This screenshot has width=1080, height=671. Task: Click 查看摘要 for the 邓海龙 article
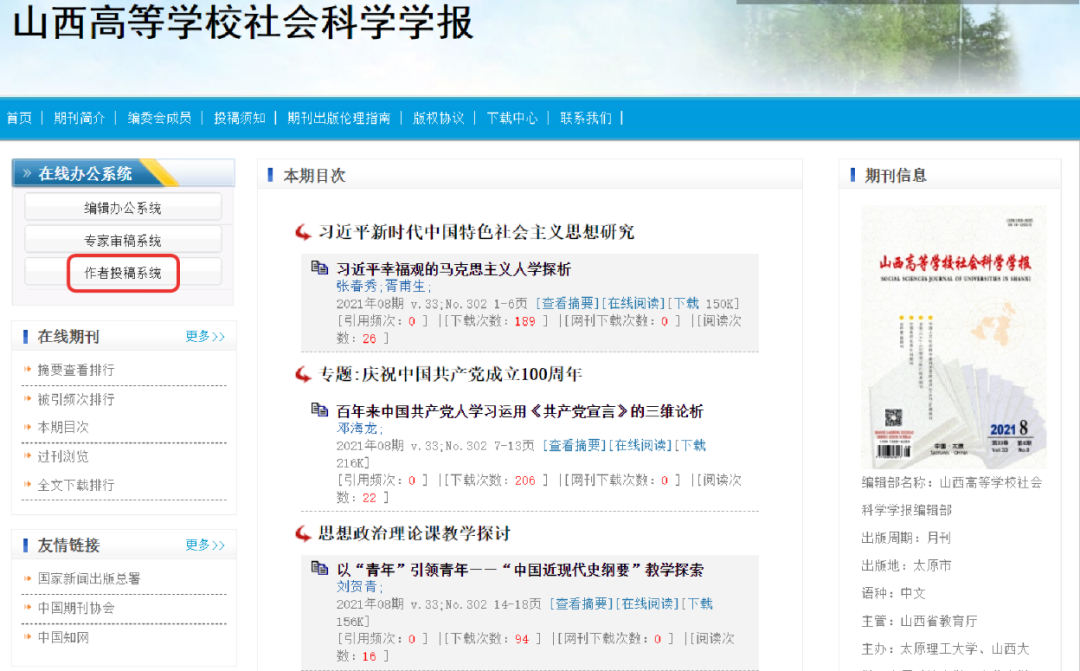pyautogui.click(x=574, y=445)
